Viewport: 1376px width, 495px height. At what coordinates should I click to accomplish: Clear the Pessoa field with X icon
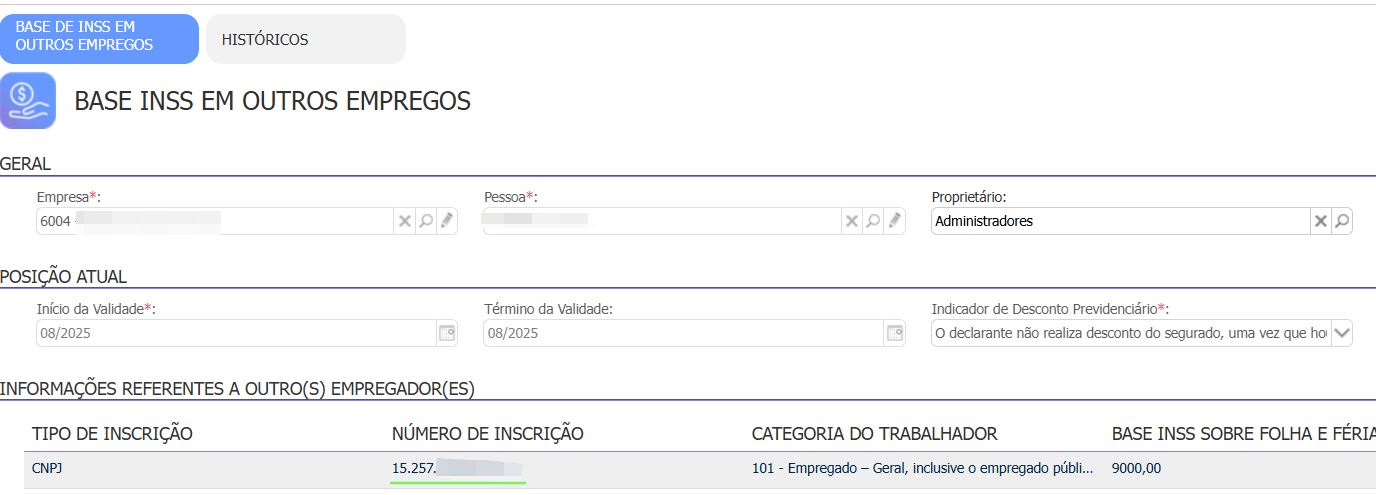(852, 221)
